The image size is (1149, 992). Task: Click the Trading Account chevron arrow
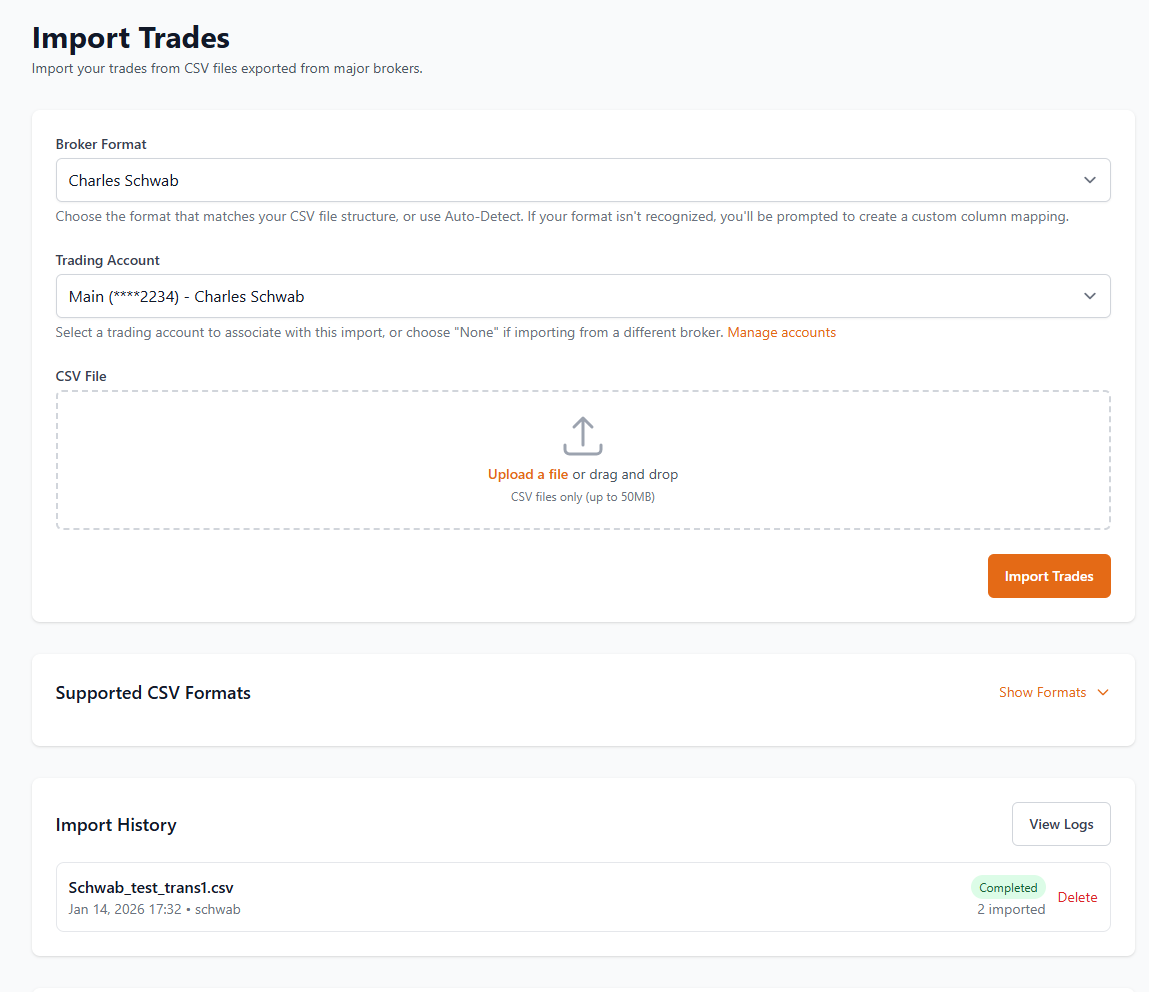[x=1090, y=296]
